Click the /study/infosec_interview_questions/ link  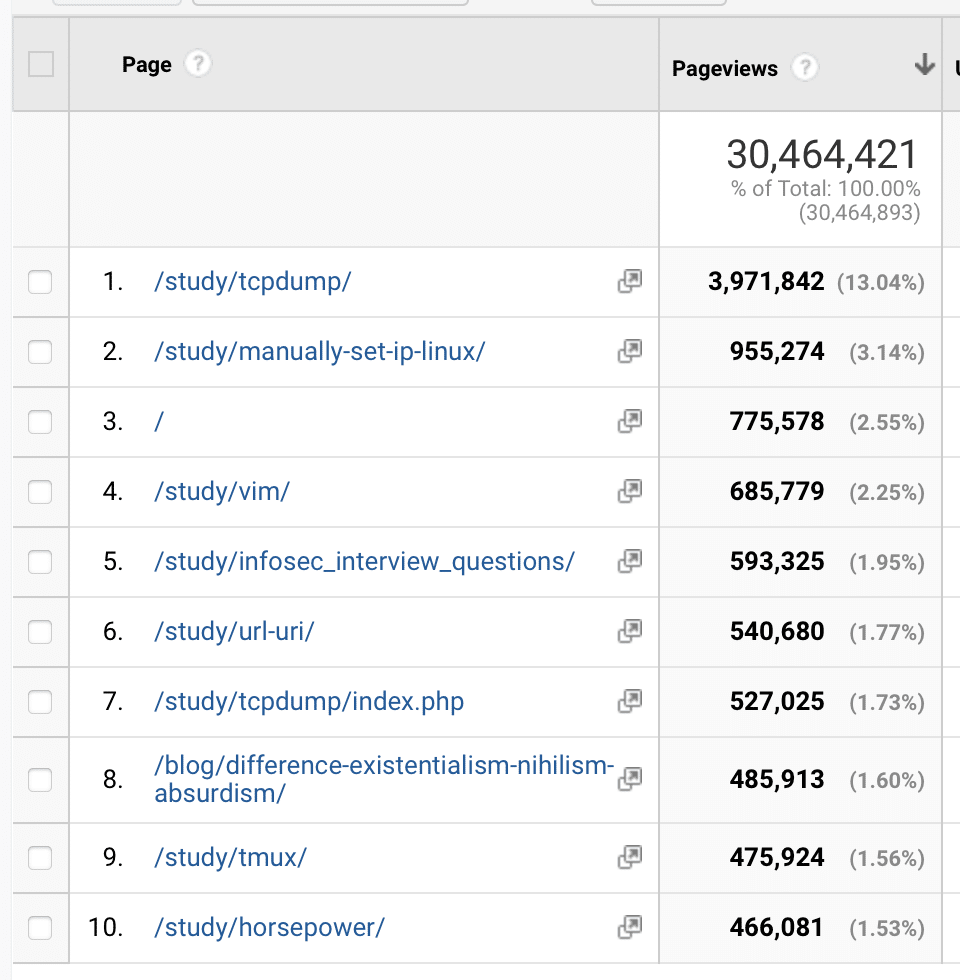pyautogui.click(x=364, y=561)
